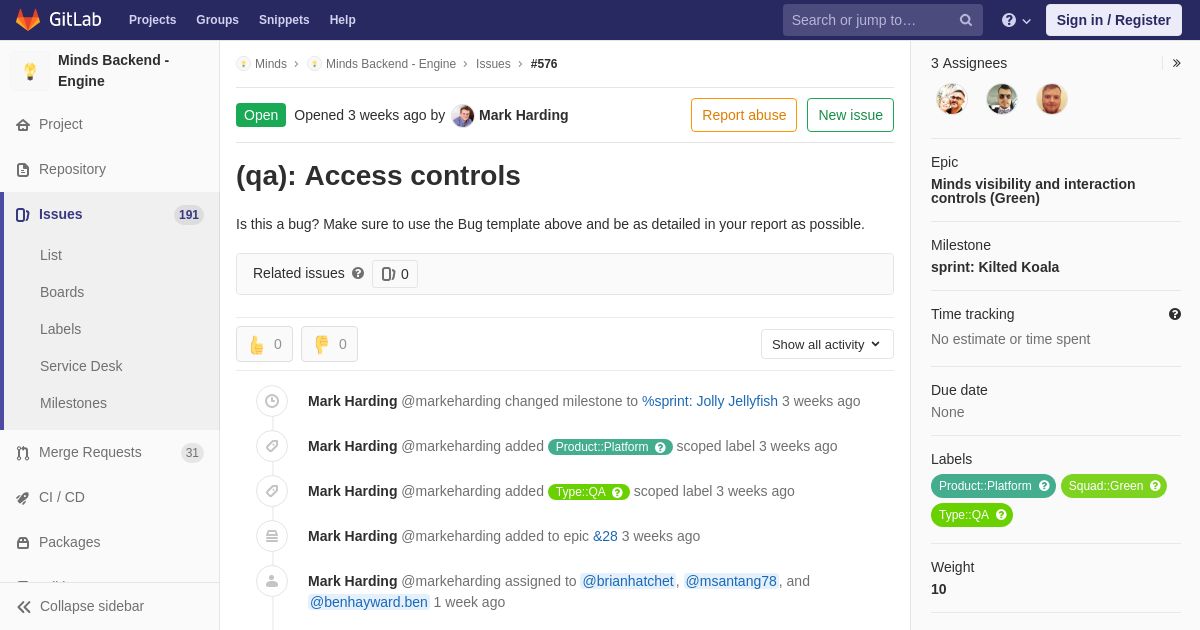This screenshot has width=1200, height=630.
Task: Click the search magnifier icon
Action: coord(965,20)
